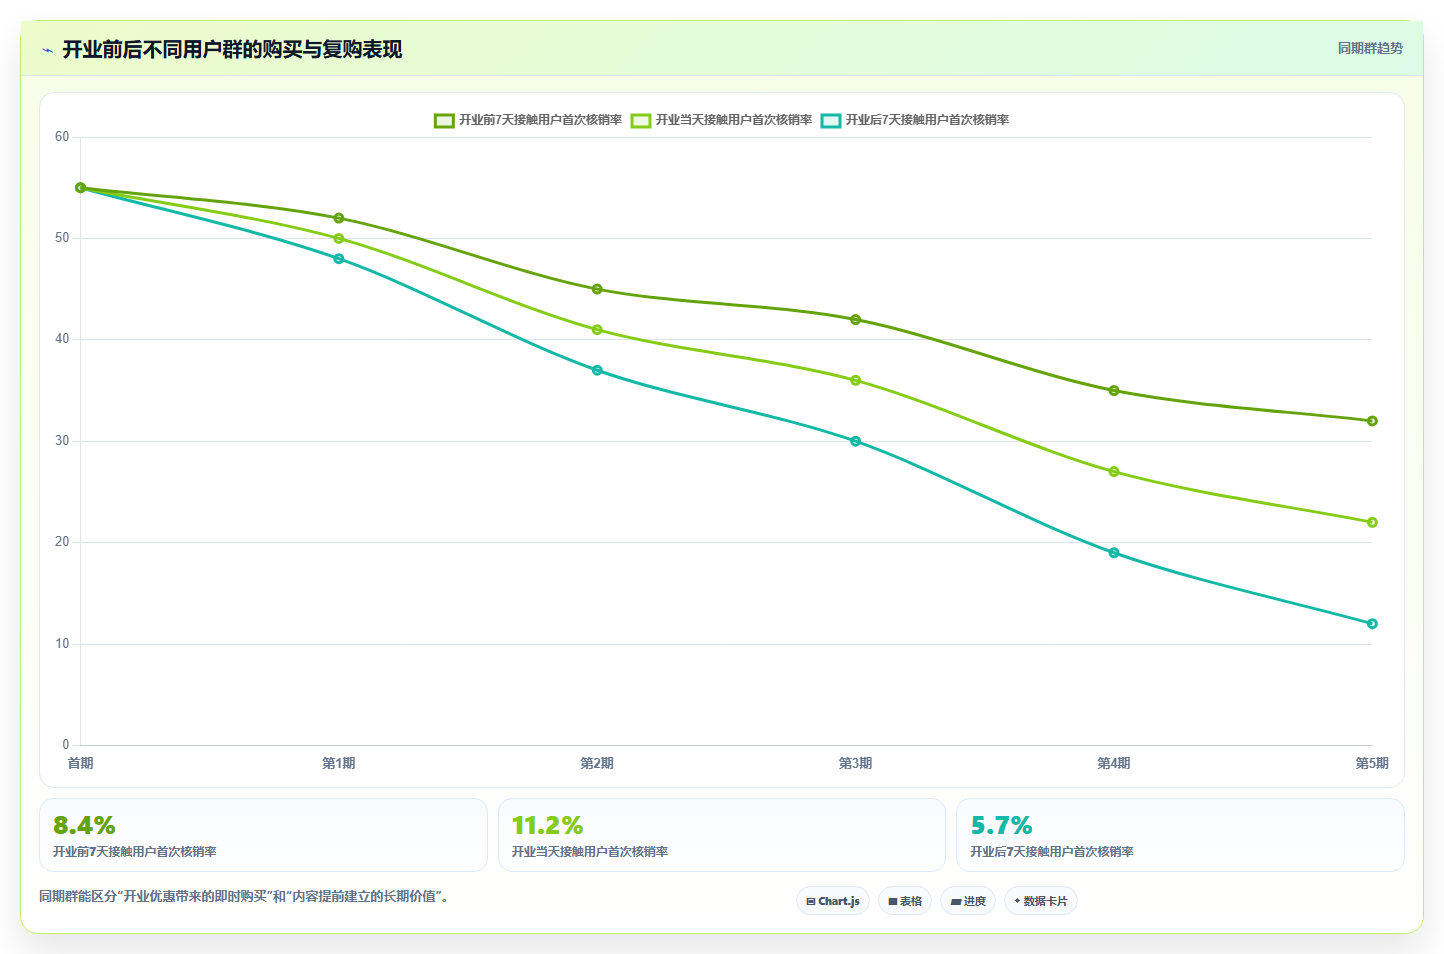The width and height of the screenshot is (1444, 954).
Task: Click the 第4期 x-axis label
Action: (x=1114, y=763)
